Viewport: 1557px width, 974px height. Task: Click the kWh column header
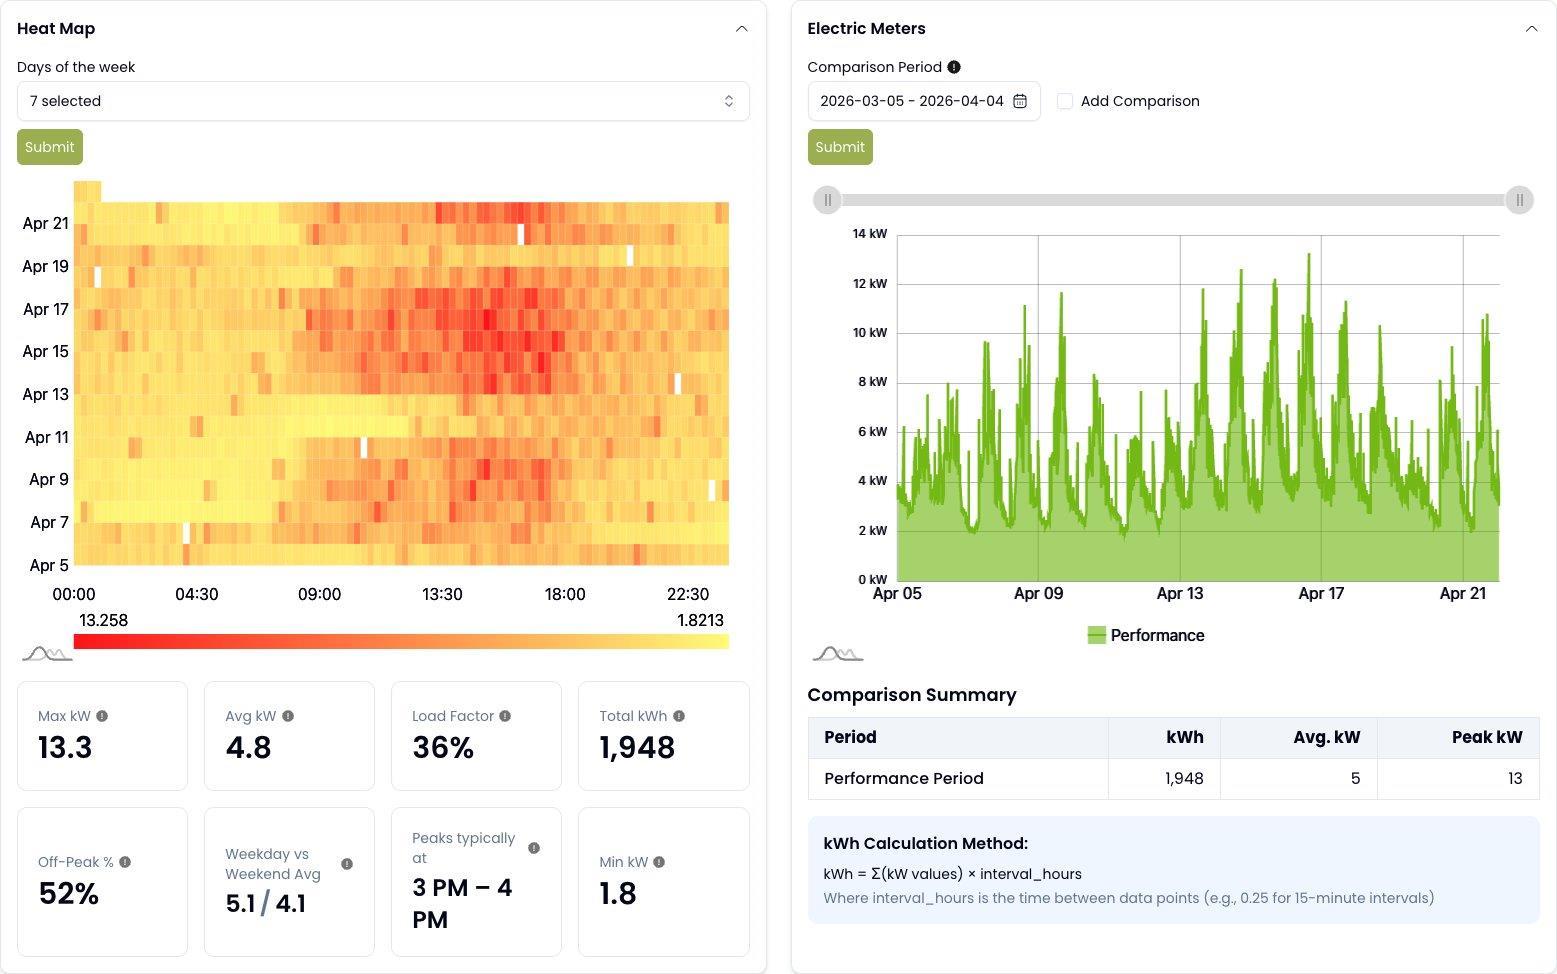[1185, 738]
